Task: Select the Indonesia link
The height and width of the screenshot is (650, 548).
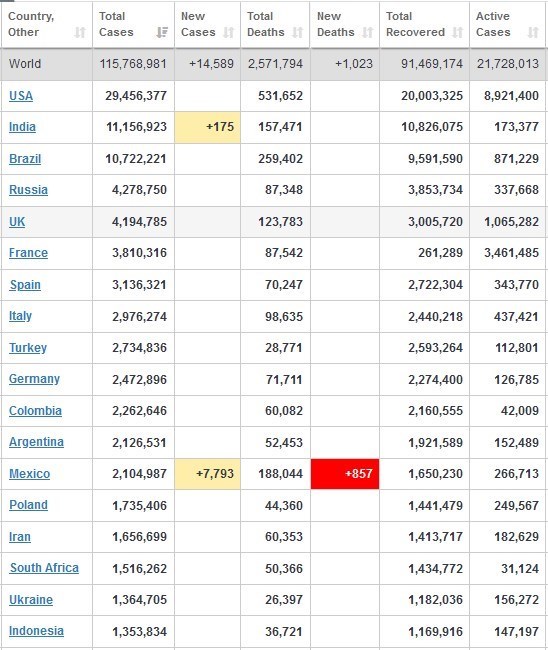Action: pos(36,631)
